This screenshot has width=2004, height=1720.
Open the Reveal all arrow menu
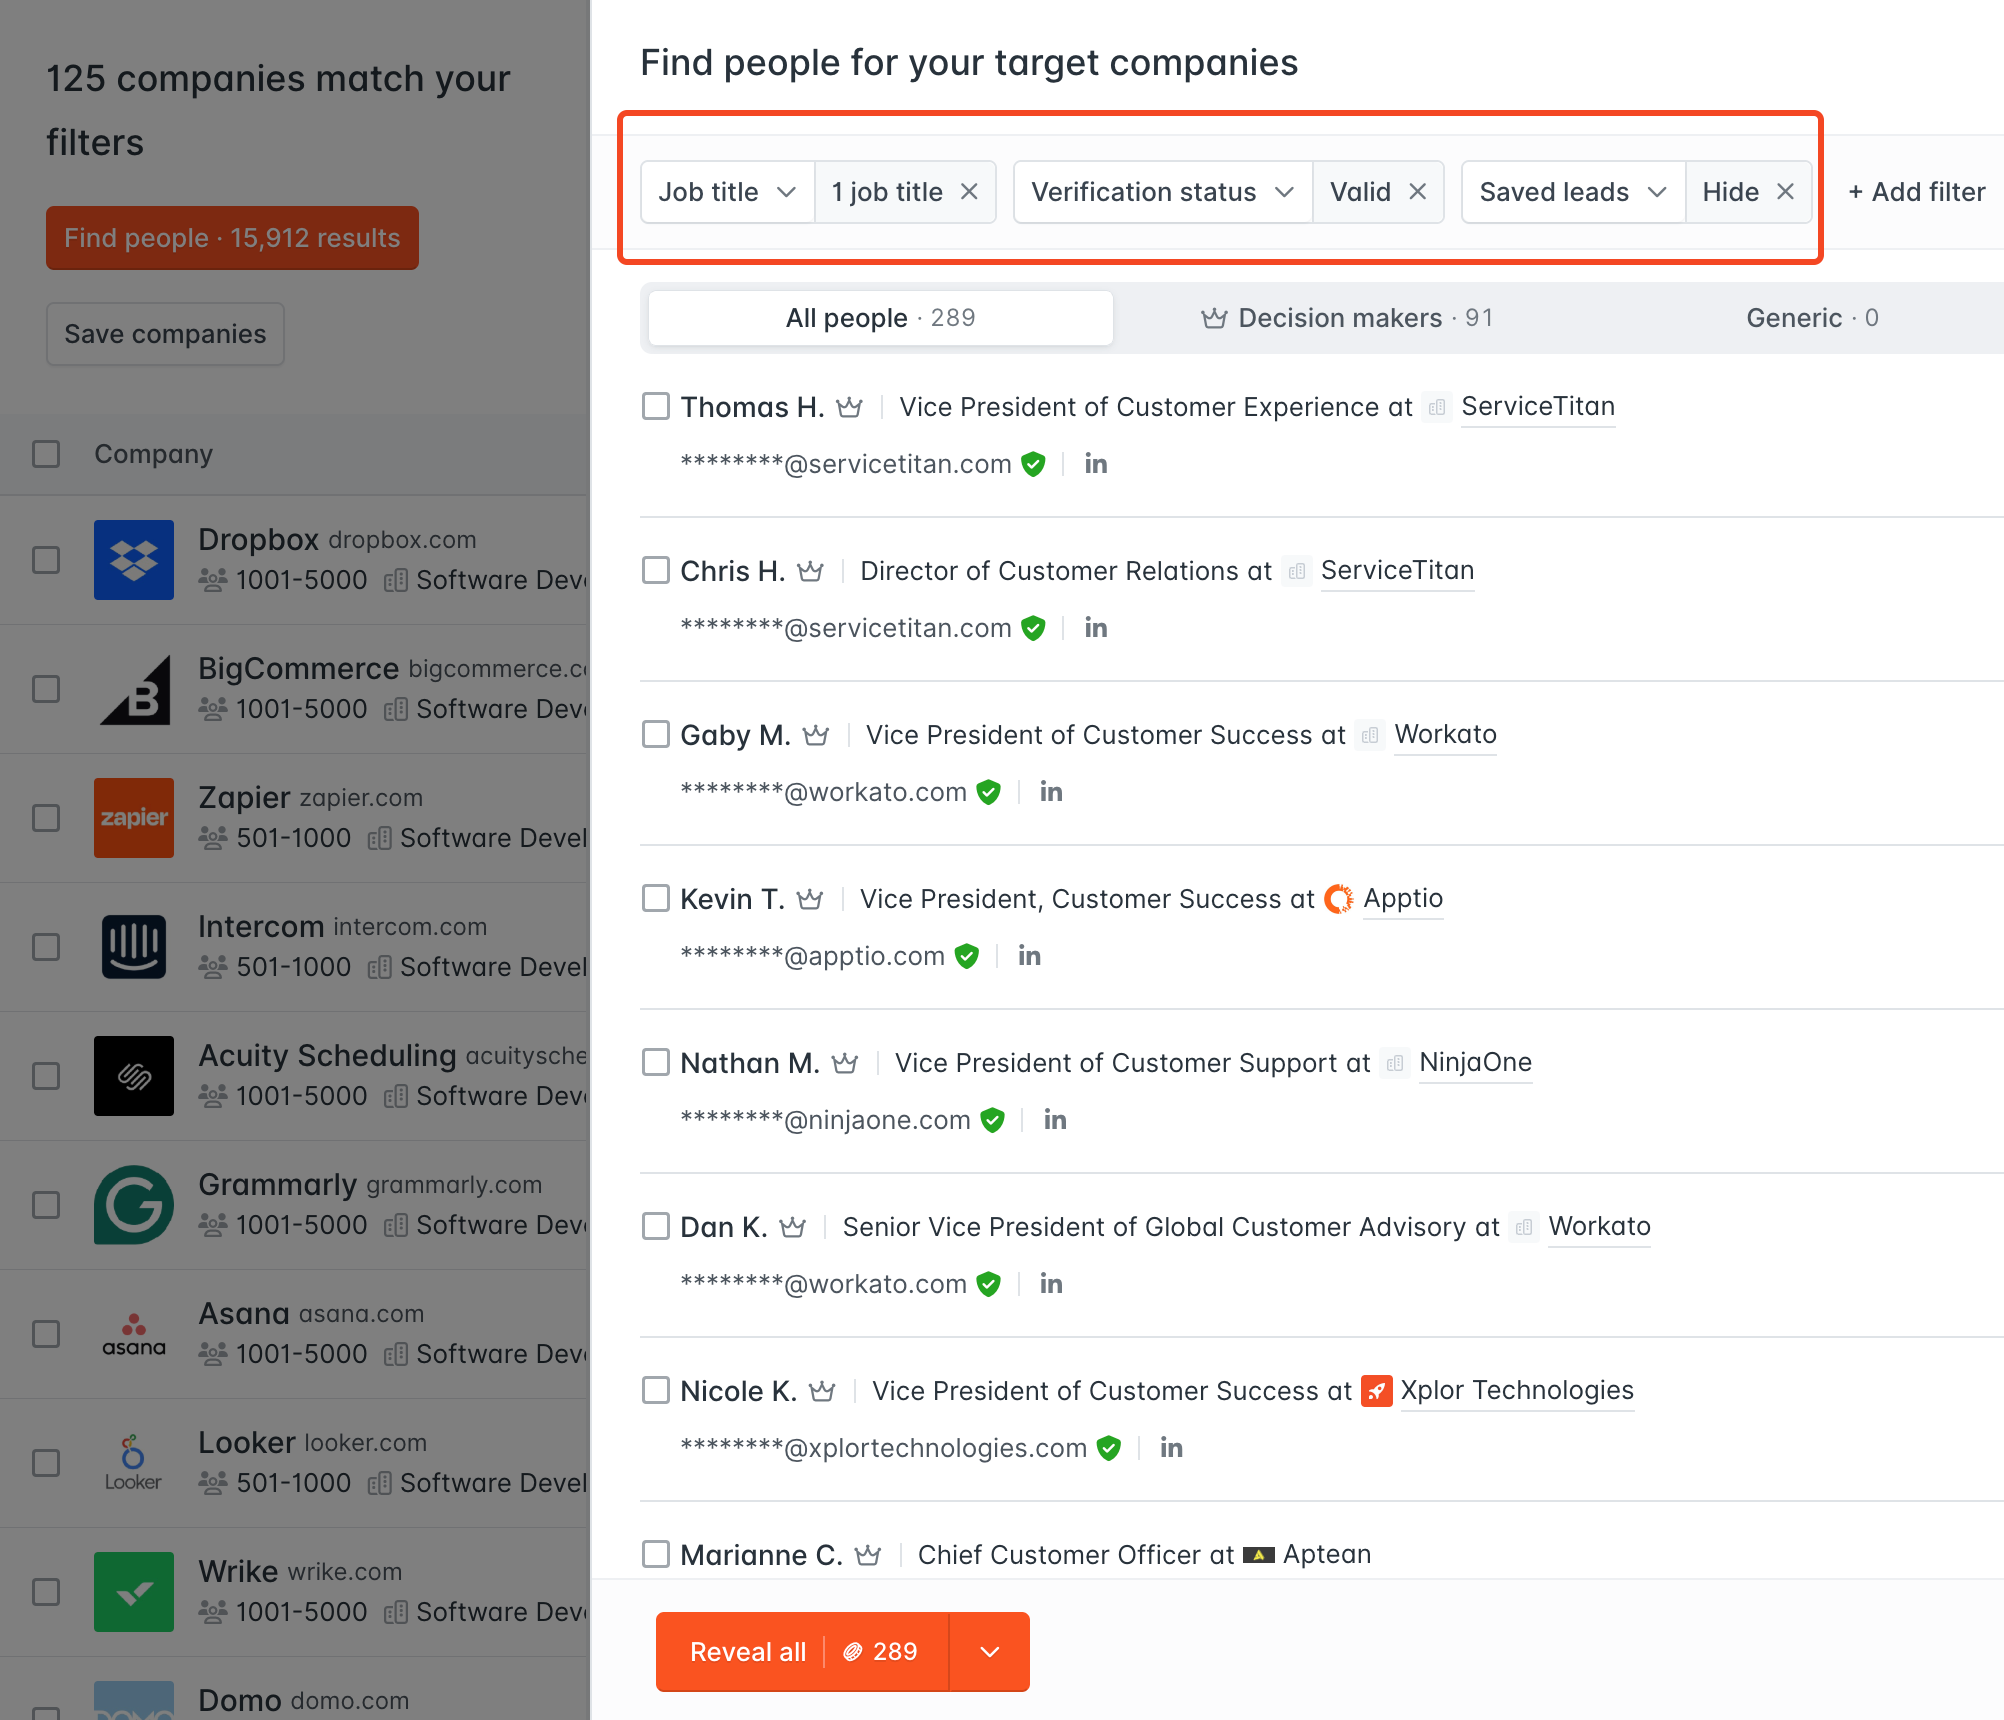989,1652
